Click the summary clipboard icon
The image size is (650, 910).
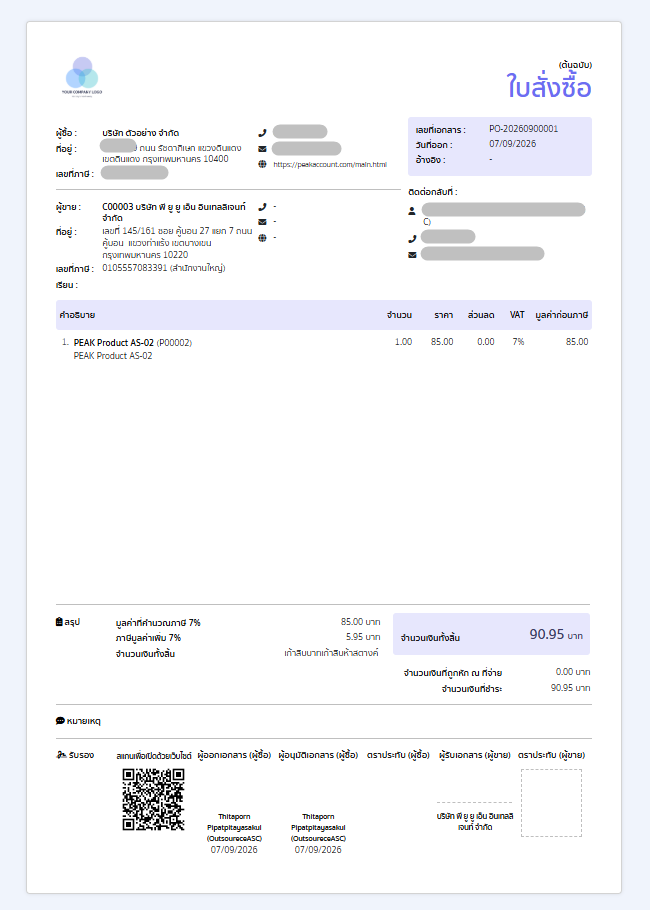coord(59,622)
